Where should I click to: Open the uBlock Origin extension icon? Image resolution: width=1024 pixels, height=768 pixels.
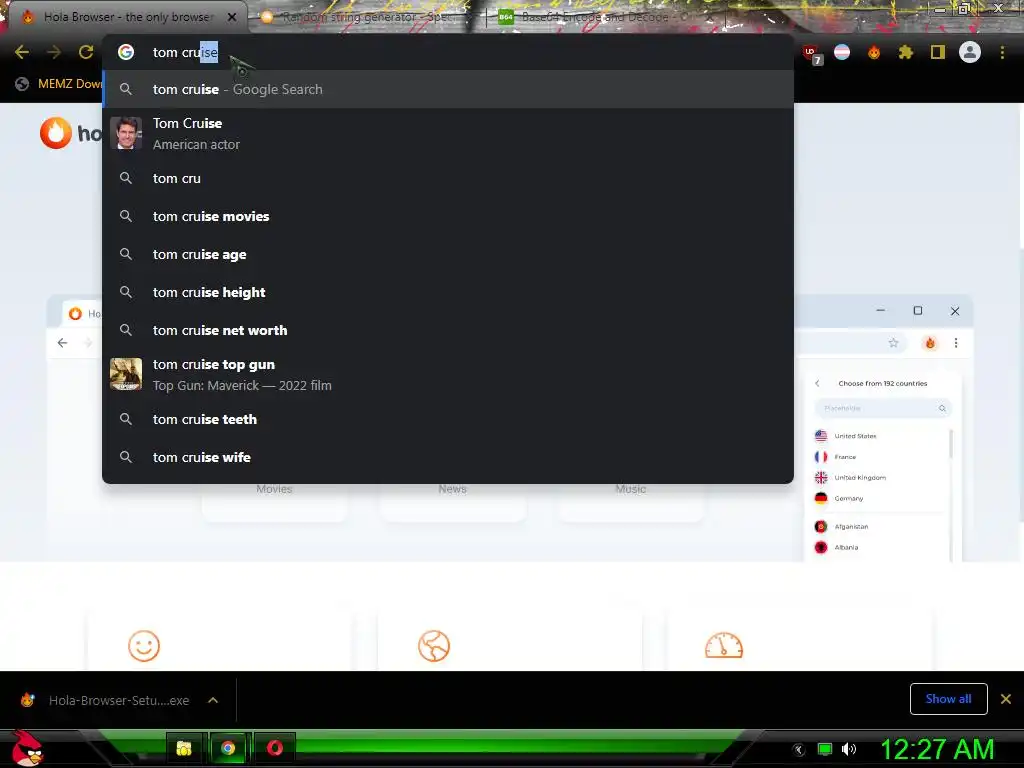pos(811,53)
